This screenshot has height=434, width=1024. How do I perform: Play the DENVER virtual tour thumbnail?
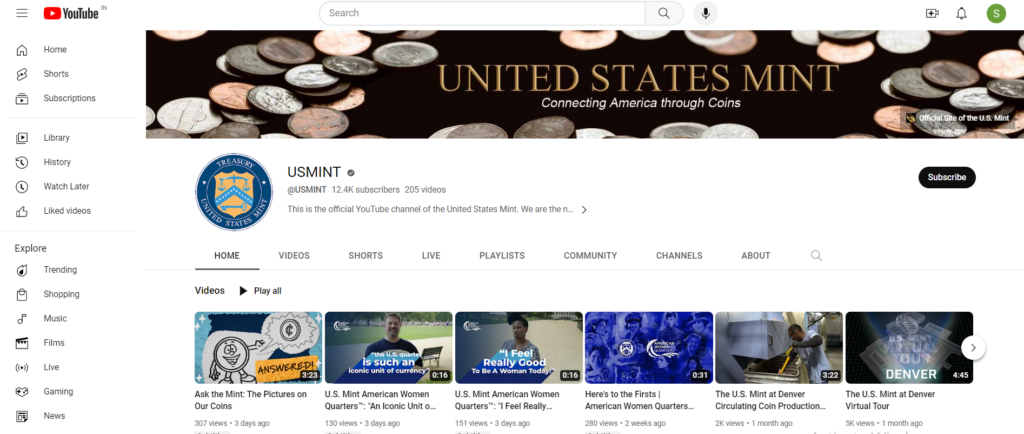coord(909,347)
